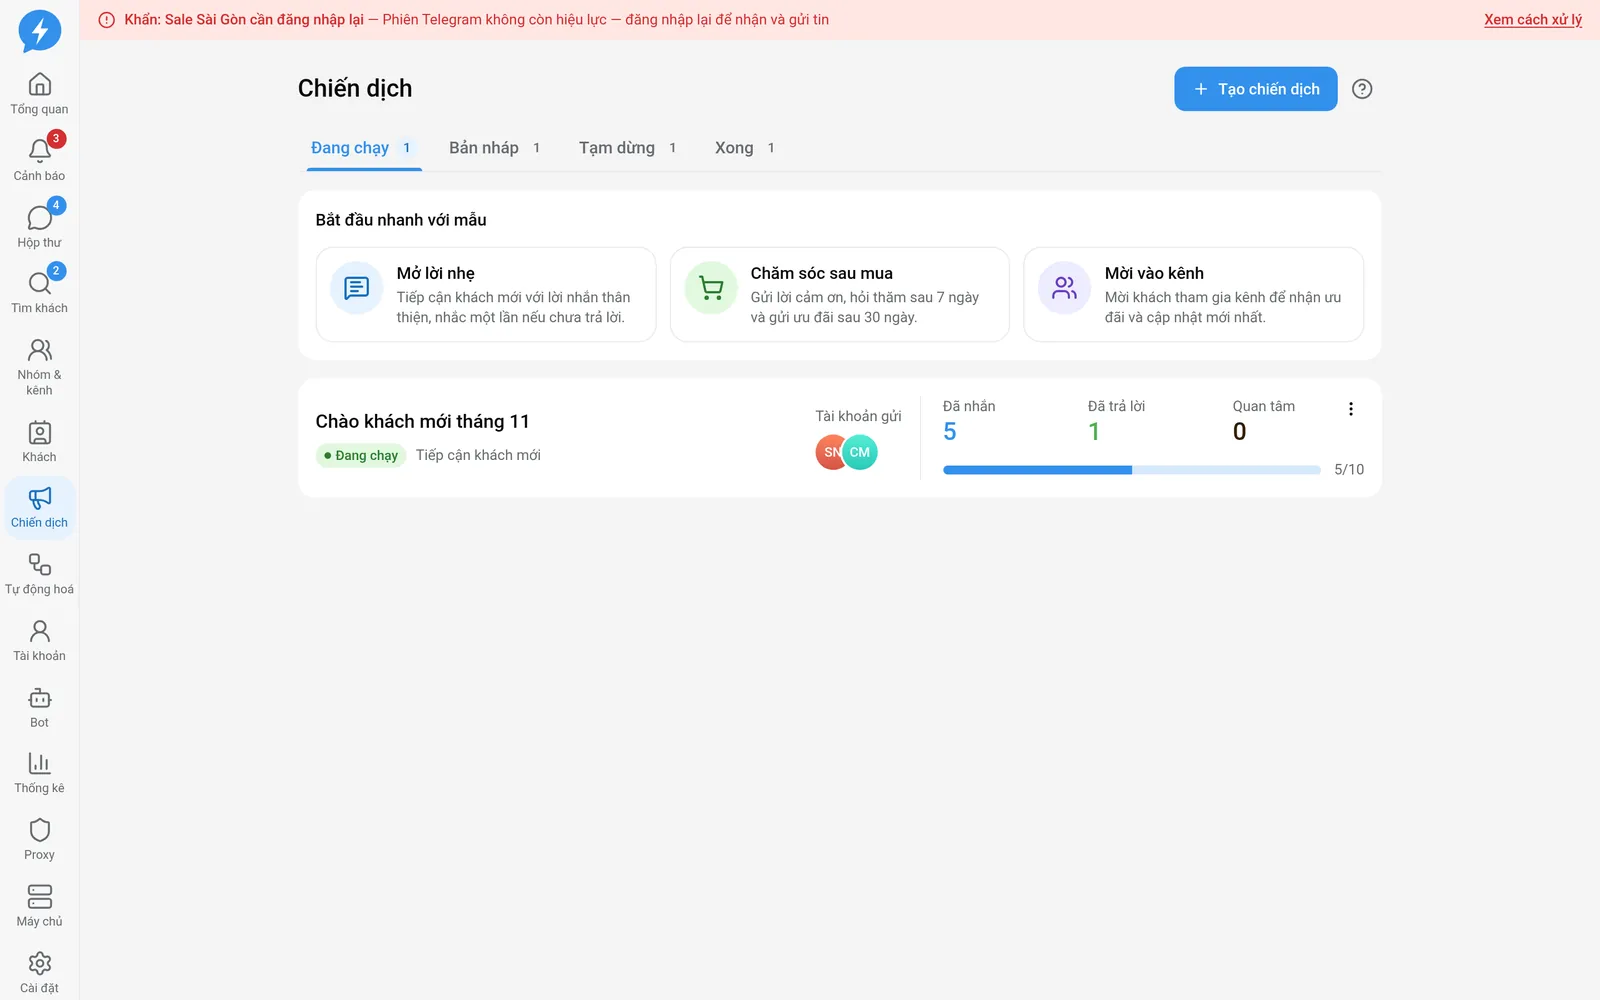
Task: Click Quan tâm count 0
Action: (x=1240, y=432)
